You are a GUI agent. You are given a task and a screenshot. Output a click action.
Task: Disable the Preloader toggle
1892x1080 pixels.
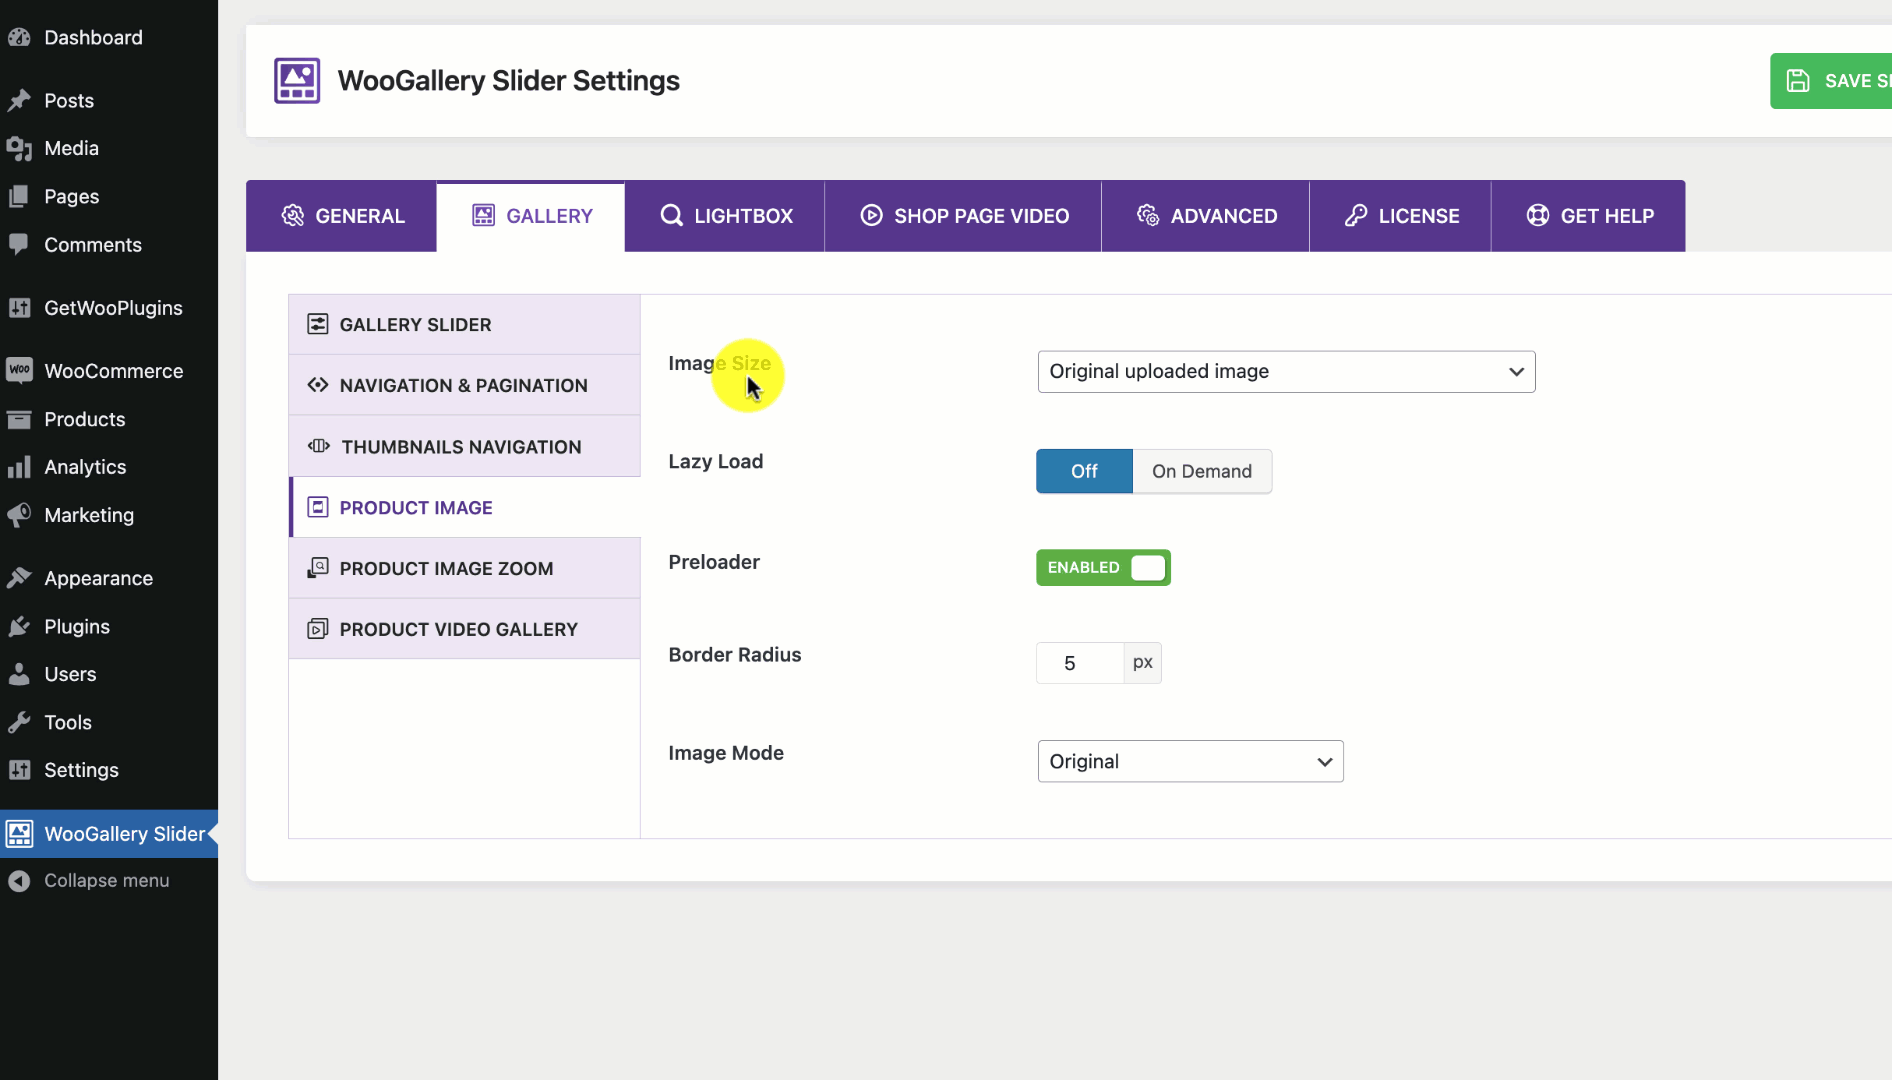click(x=1103, y=568)
